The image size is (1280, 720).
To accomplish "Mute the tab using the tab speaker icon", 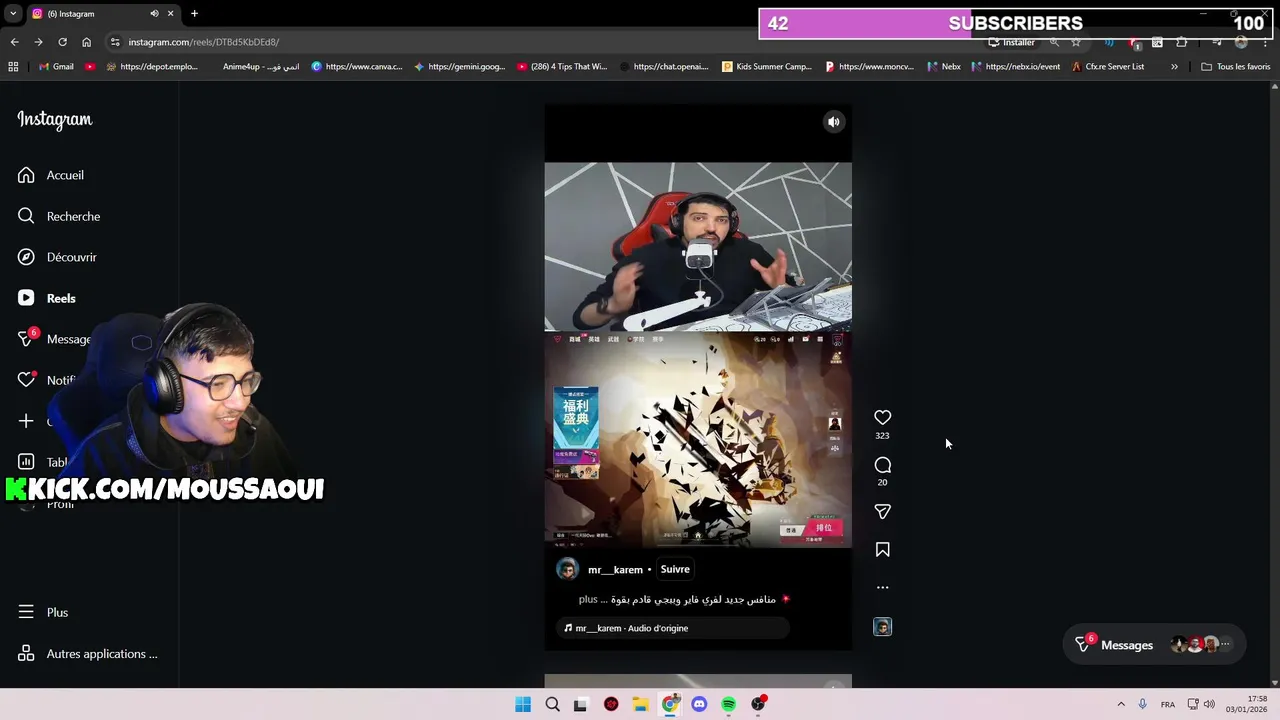I will click(154, 14).
